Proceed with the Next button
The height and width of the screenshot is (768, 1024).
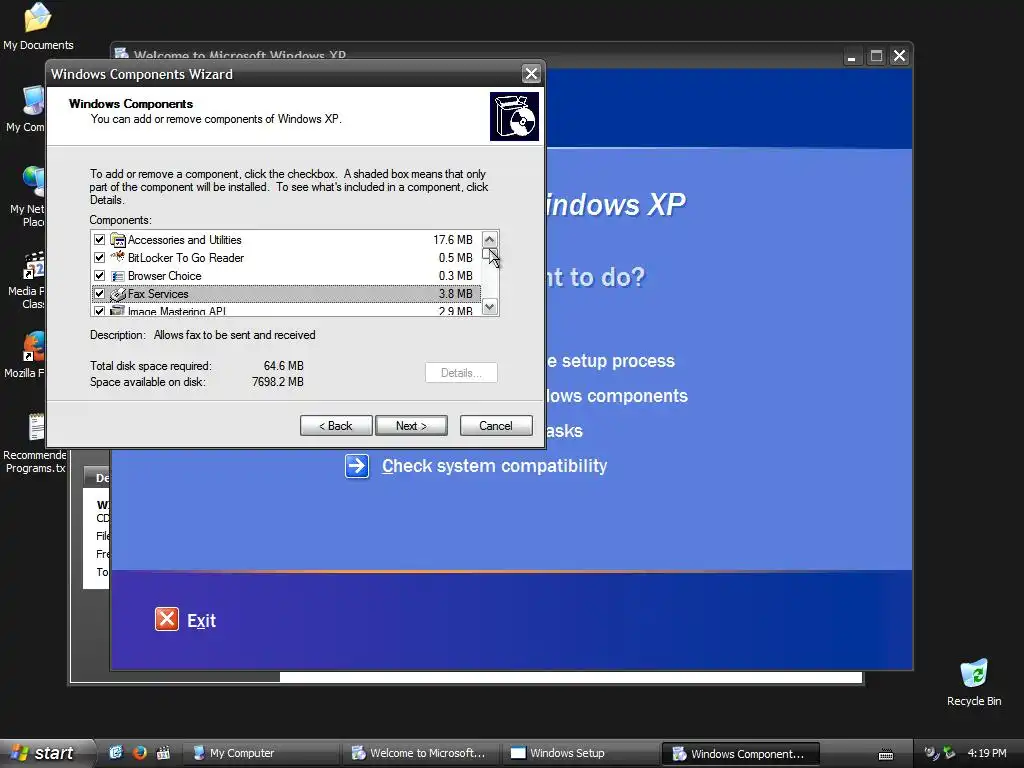(x=411, y=426)
